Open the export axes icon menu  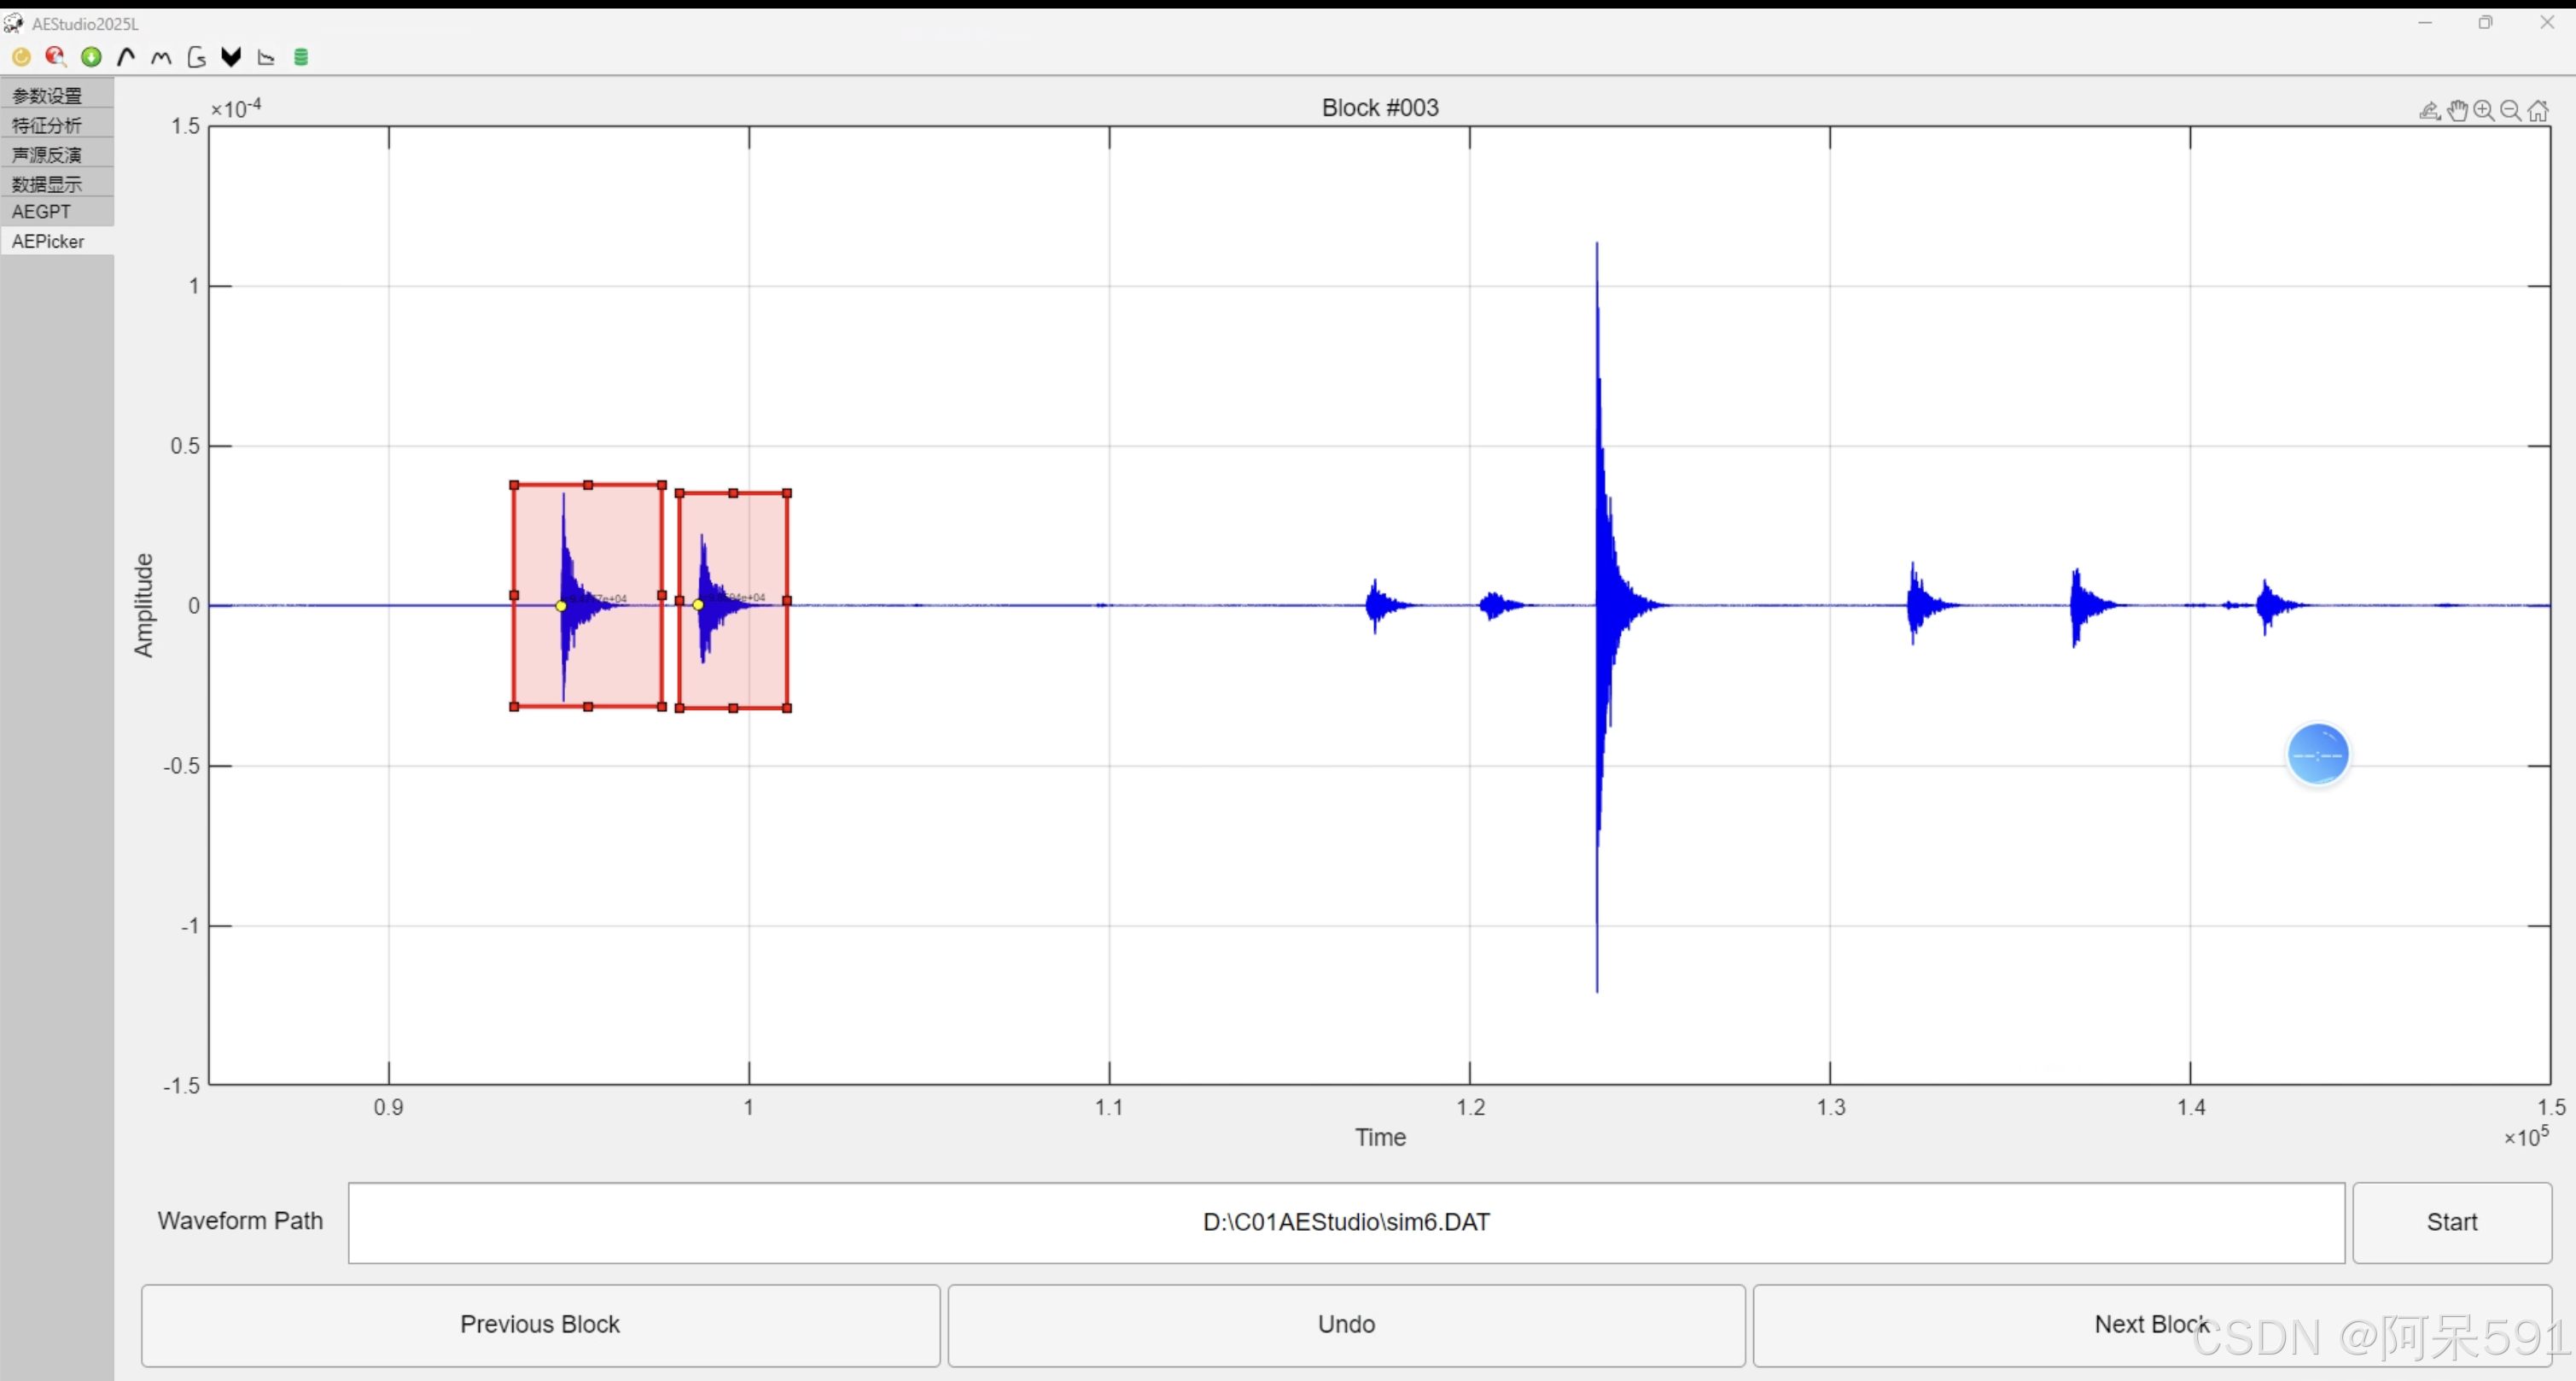[2429, 111]
